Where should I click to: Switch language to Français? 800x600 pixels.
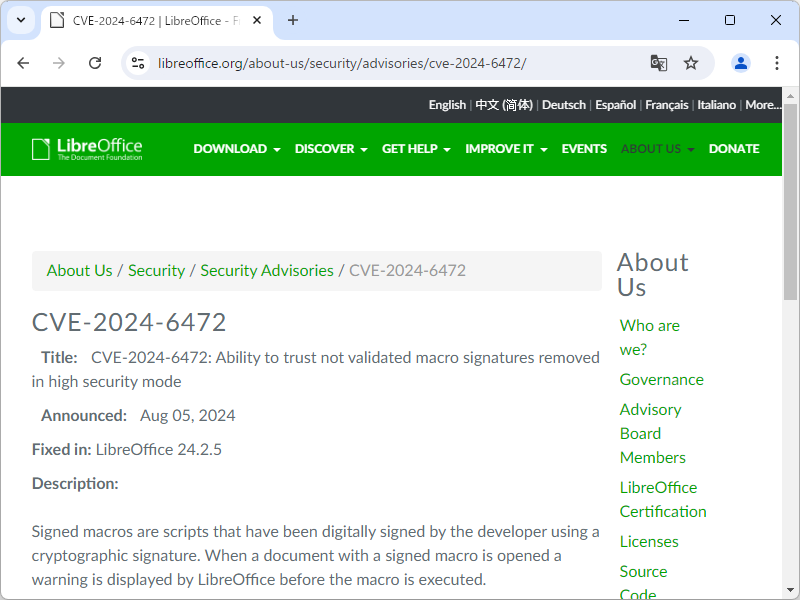pyautogui.click(x=666, y=105)
